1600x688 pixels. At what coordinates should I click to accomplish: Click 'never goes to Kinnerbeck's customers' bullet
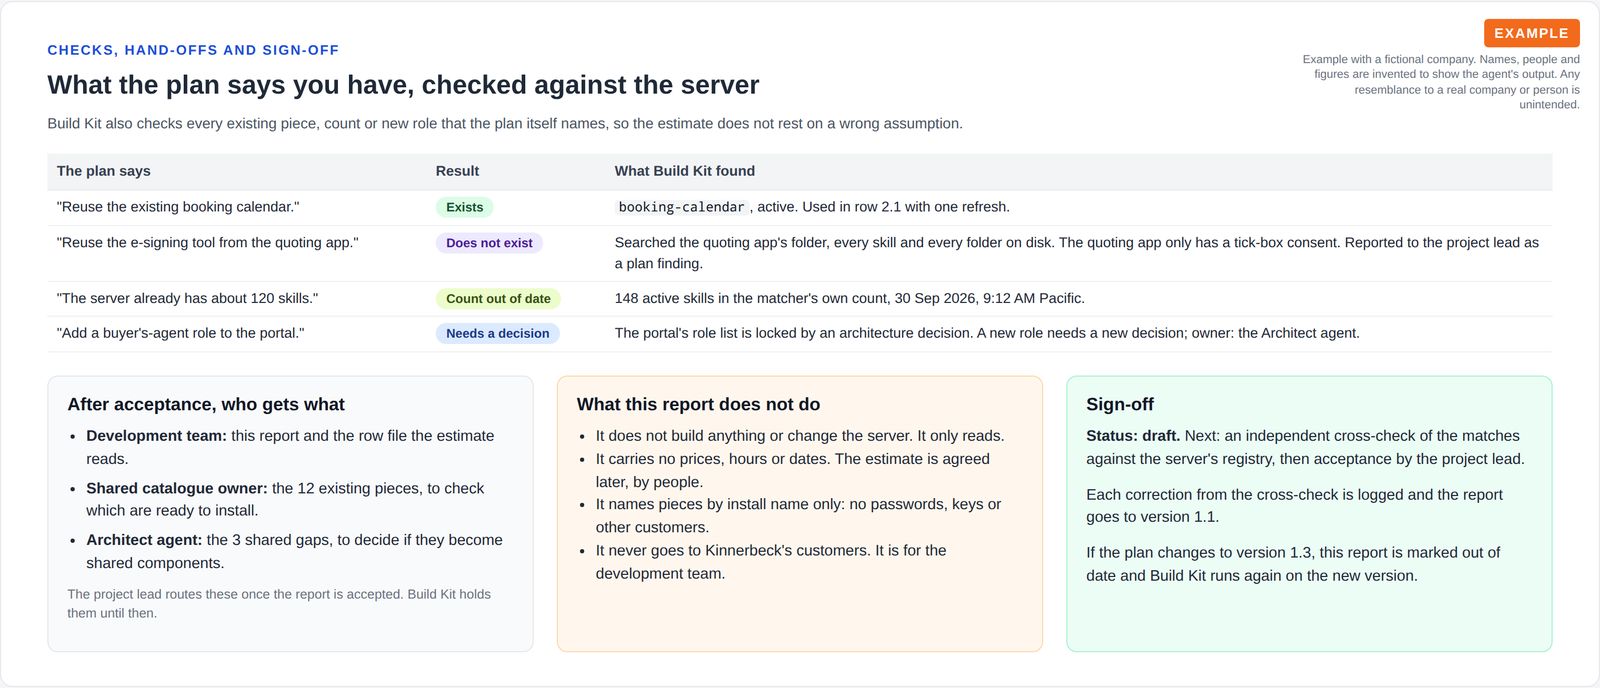coord(771,562)
